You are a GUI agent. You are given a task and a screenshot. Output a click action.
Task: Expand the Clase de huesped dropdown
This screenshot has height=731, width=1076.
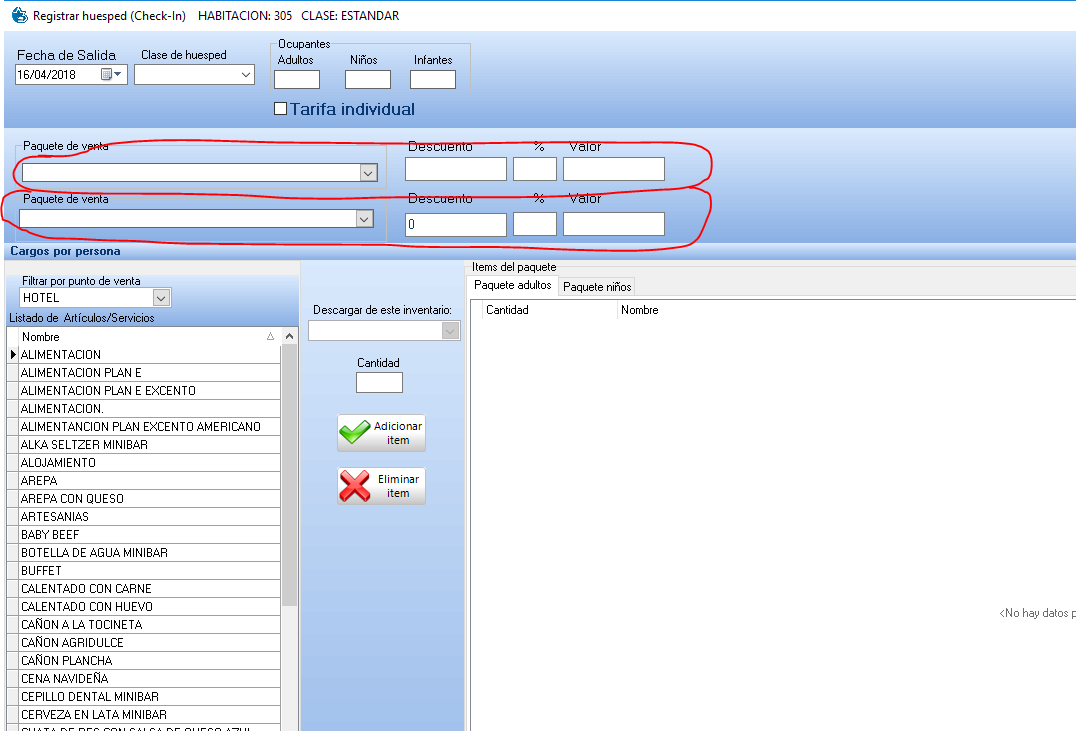[246, 75]
